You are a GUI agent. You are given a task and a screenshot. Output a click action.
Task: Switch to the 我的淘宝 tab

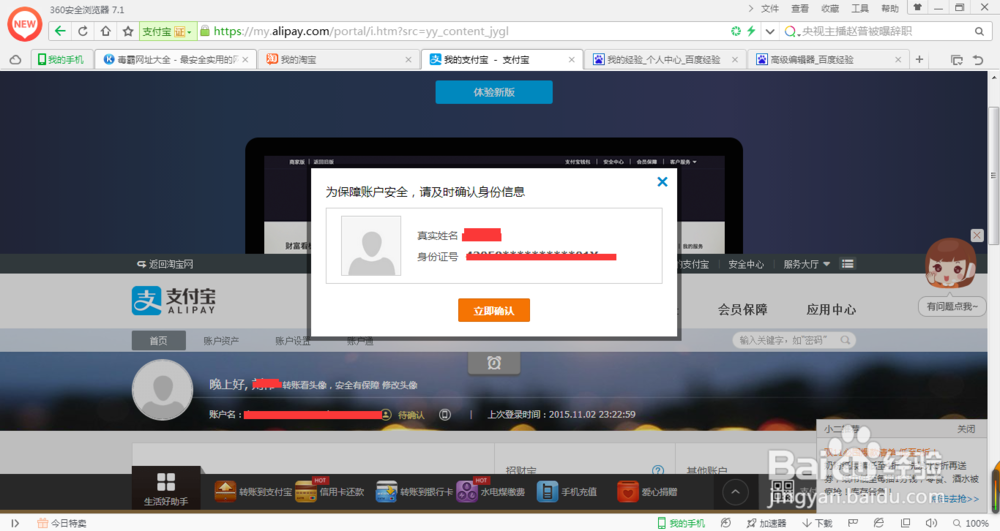[x=338, y=59]
